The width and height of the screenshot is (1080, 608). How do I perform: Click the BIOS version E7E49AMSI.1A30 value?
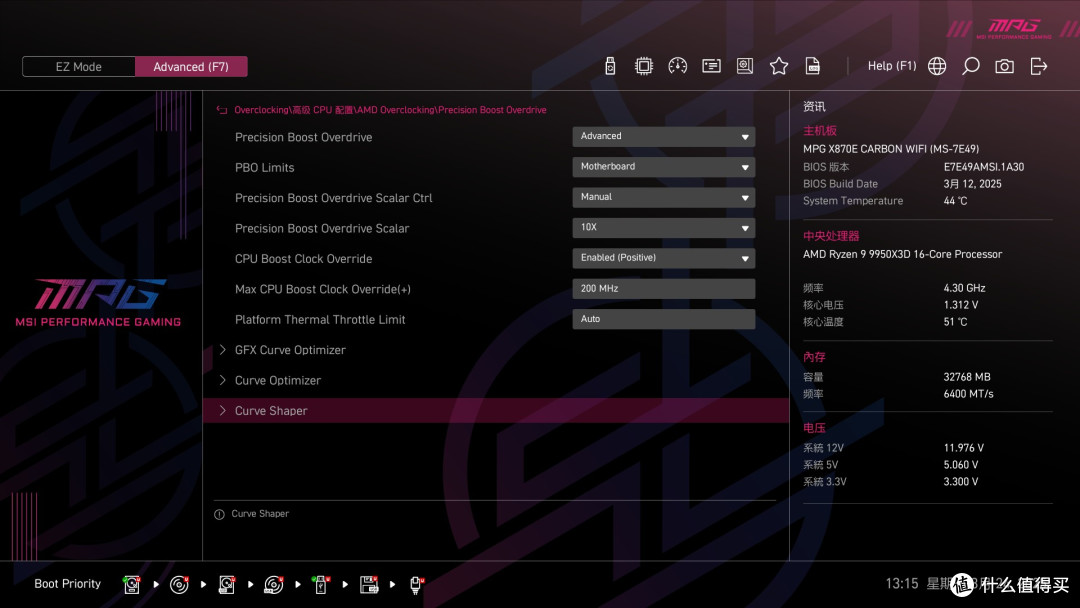point(984,167)
